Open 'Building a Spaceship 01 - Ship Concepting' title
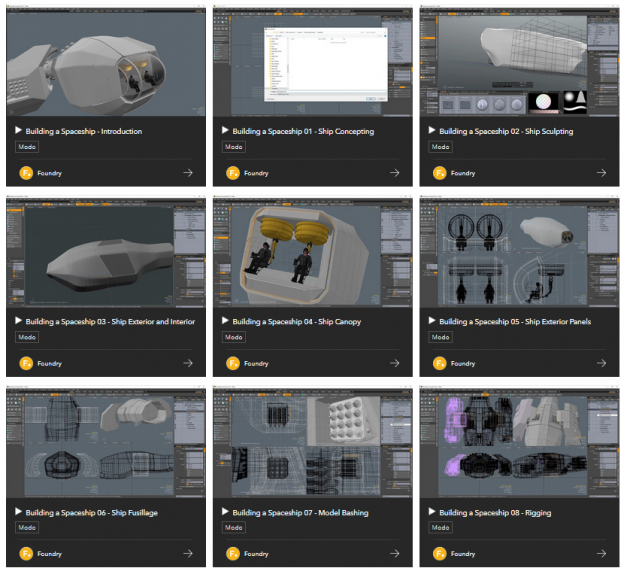 pyautogui.click(x=288, y=131)
